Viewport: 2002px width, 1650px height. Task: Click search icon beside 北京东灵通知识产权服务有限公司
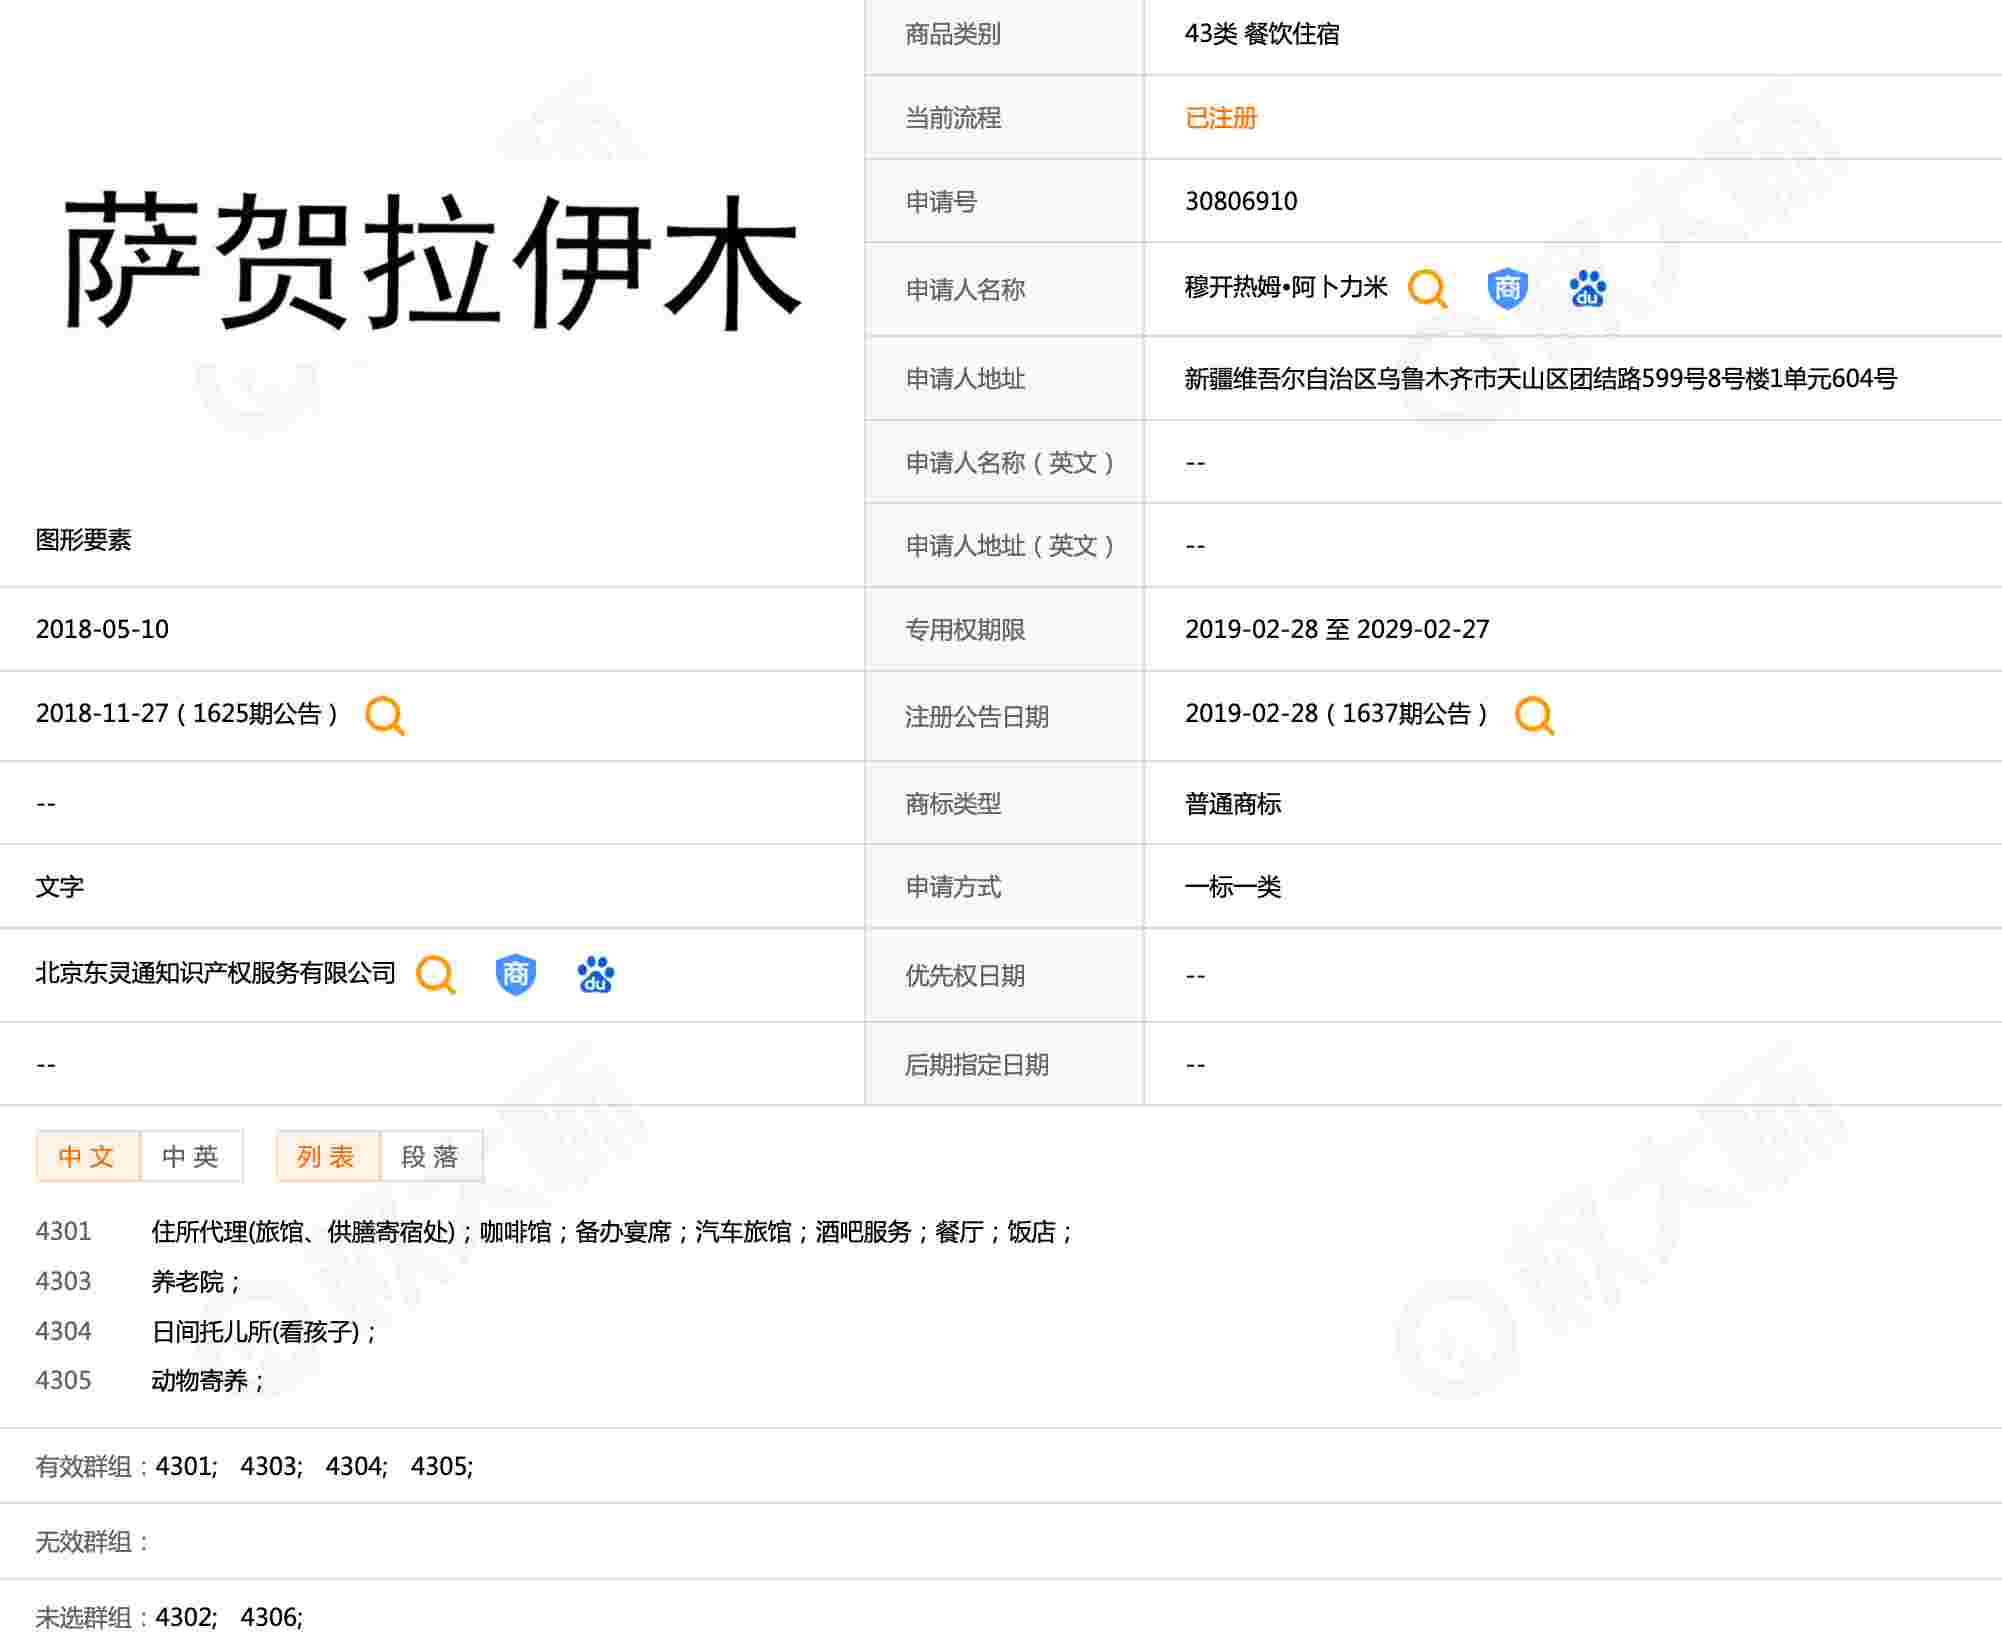pyautogui.click(x=435, y=974)
